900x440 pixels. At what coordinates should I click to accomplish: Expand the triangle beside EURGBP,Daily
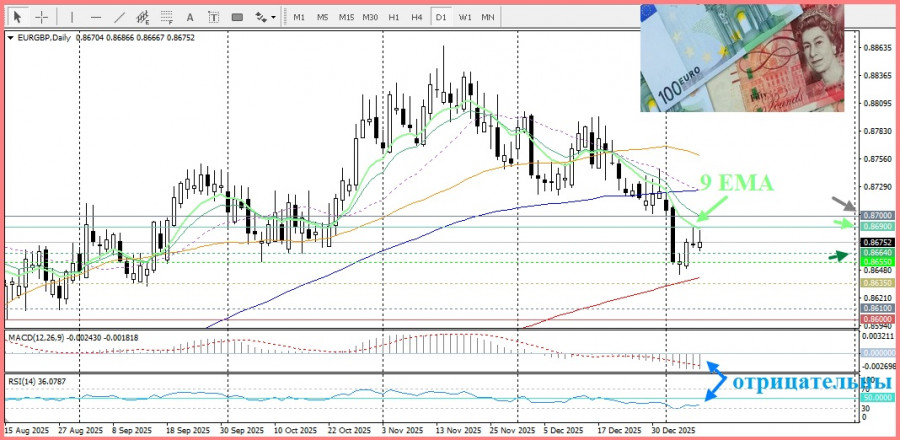pyautogui.click(x=10, y=38)
